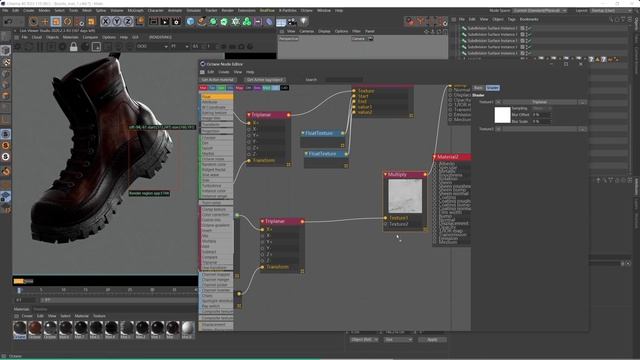Click Get Active tag/object button

[x=265, y=80]
